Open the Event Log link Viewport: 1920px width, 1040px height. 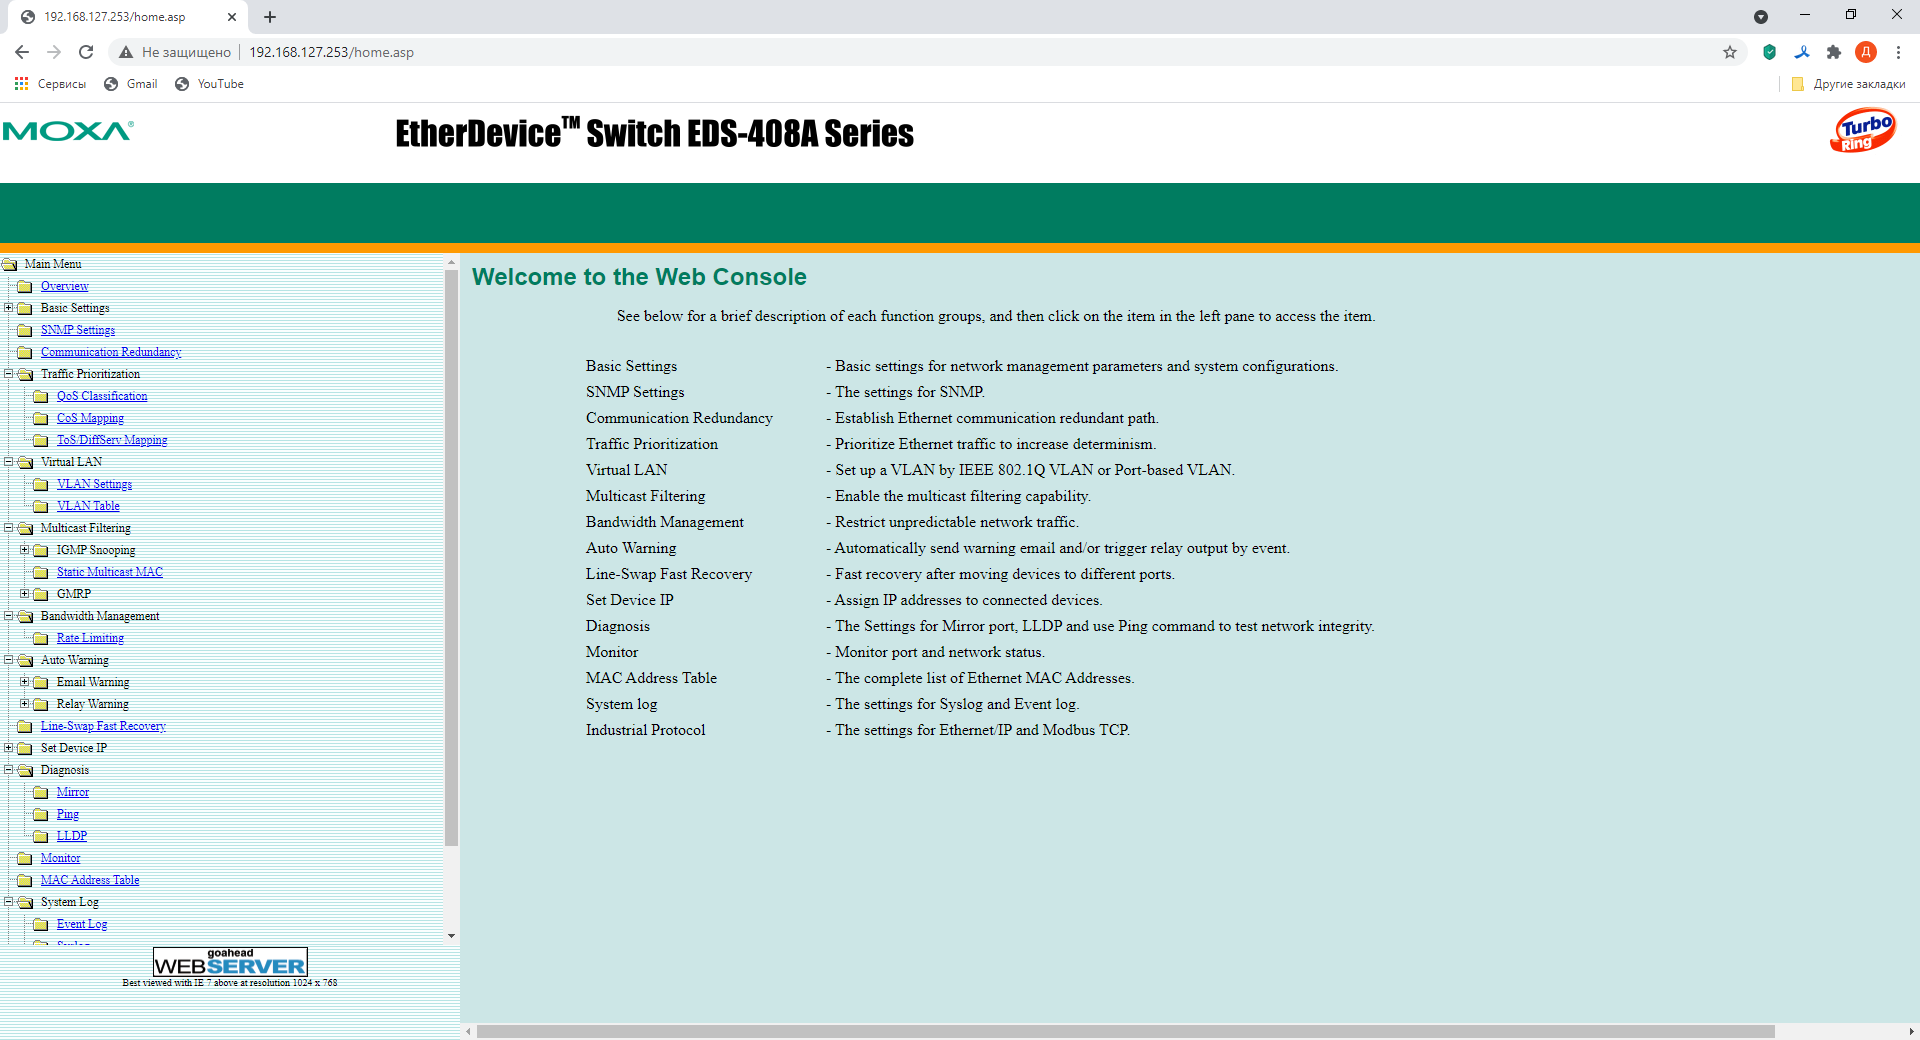82,924
